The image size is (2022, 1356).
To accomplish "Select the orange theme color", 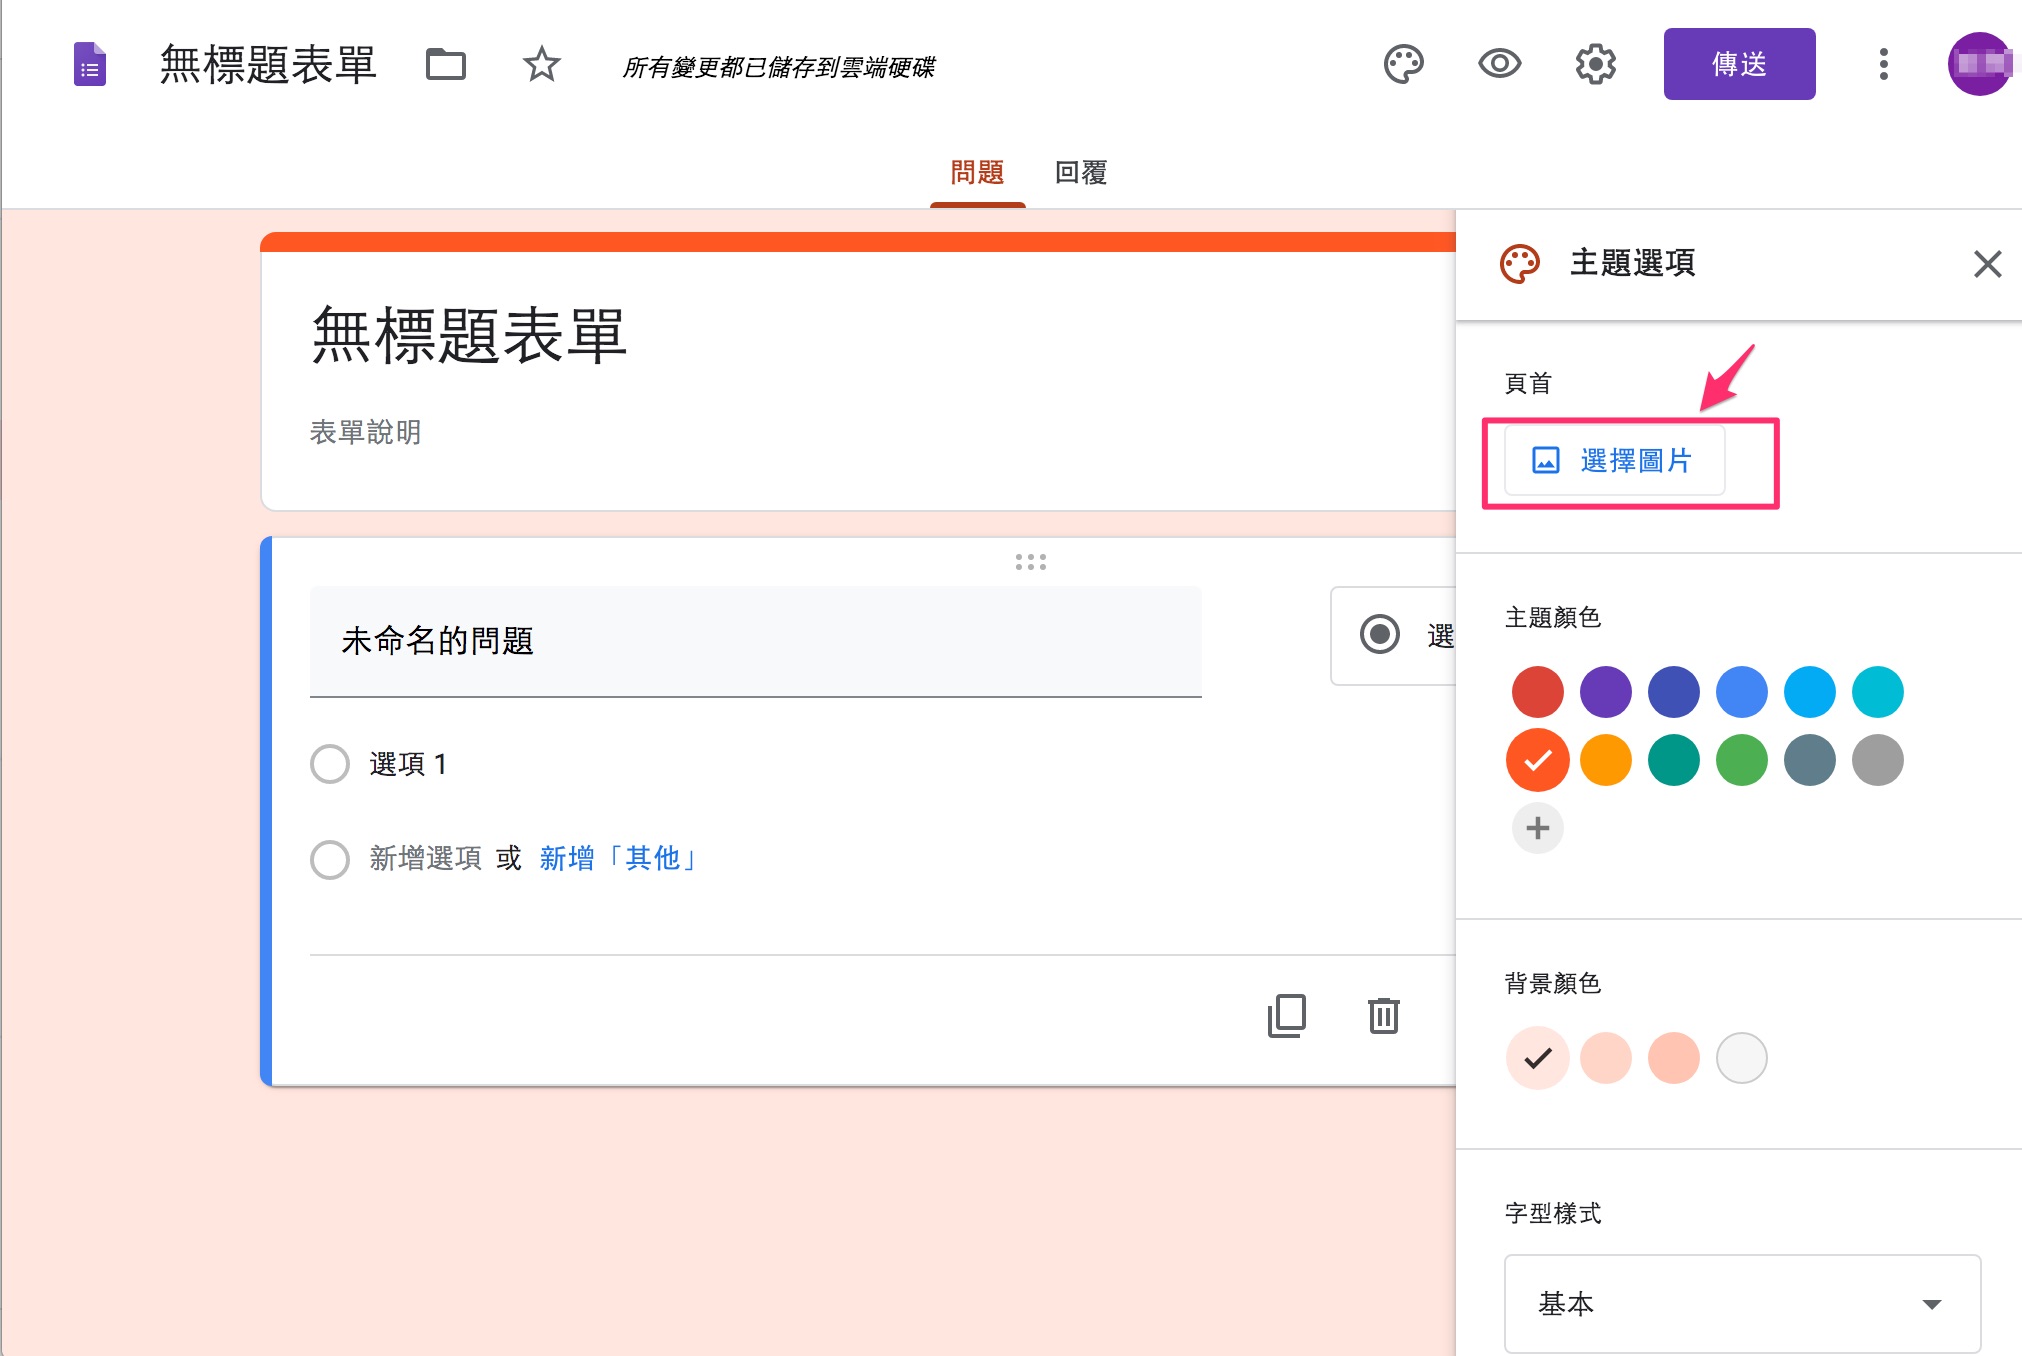I will 1605,760.
